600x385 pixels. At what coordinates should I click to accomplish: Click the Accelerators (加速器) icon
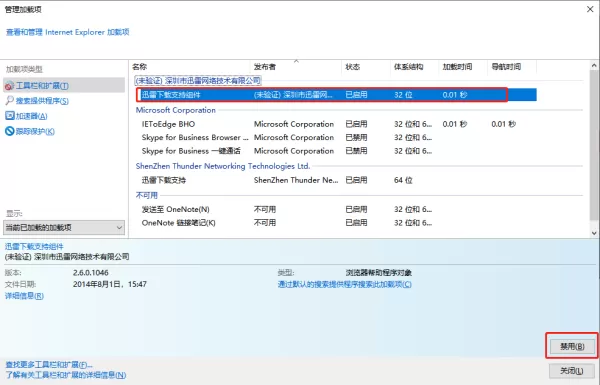pyautogui.click(x=10, y=116)
